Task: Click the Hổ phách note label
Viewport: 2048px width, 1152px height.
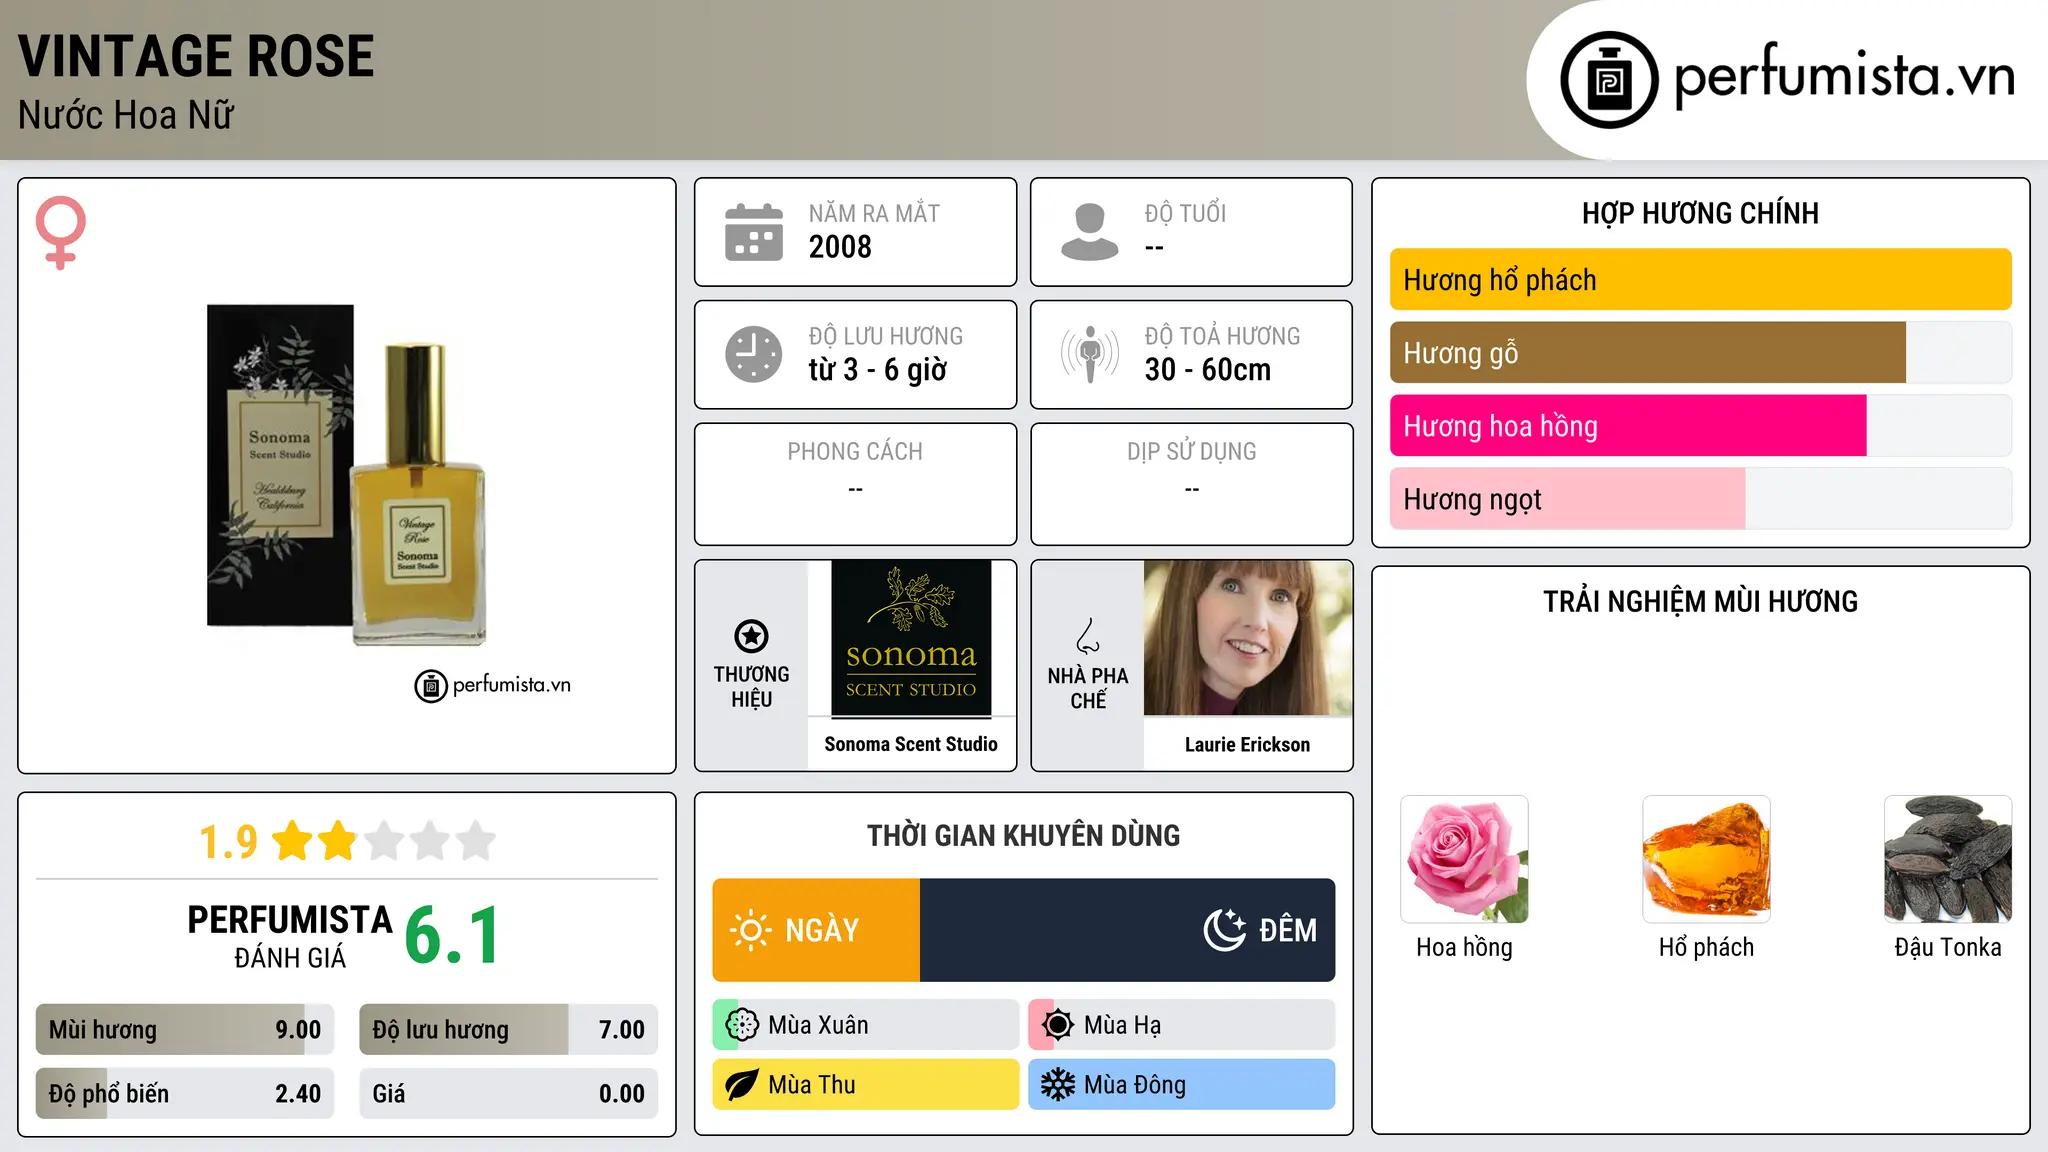Action: click(x=1706, y=947)
